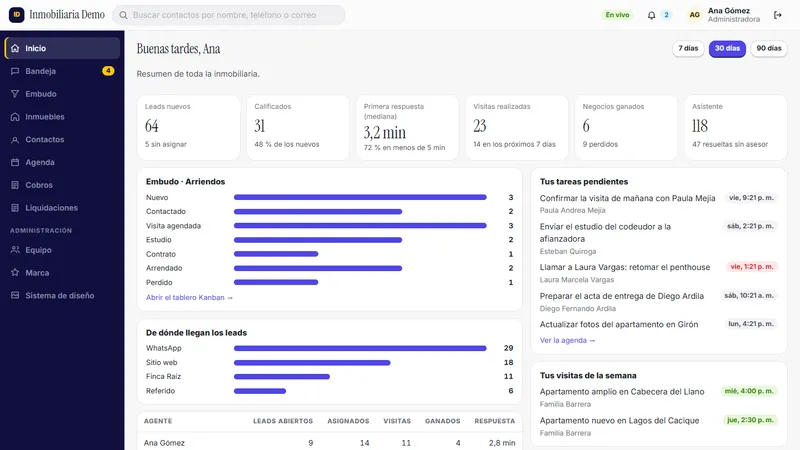
Task: Click the LEADS ABIERTOS column header
Action: 283,421
